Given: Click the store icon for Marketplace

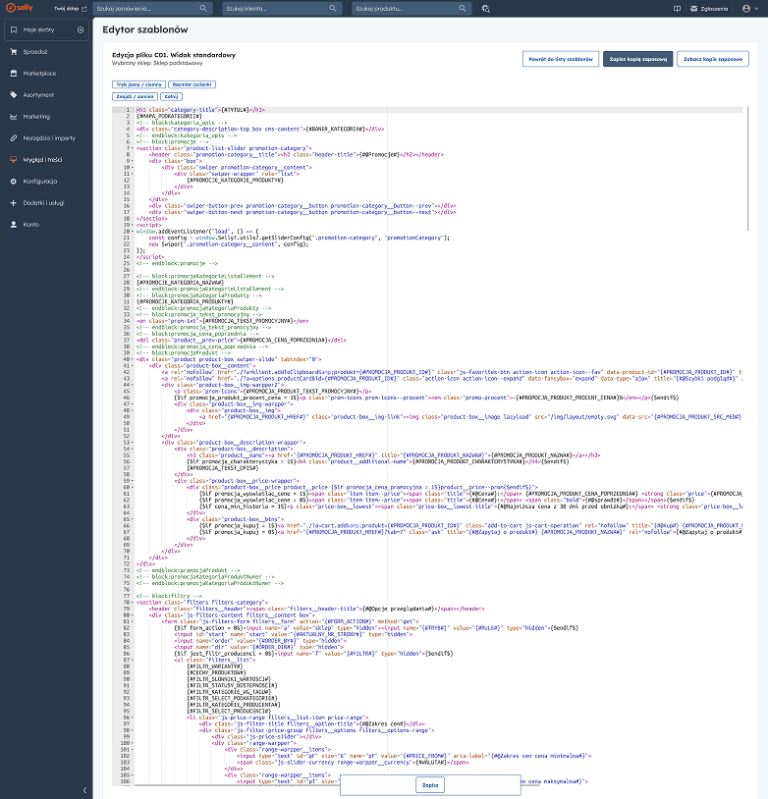Looking at the screenshot, I should tap(14, 73).
